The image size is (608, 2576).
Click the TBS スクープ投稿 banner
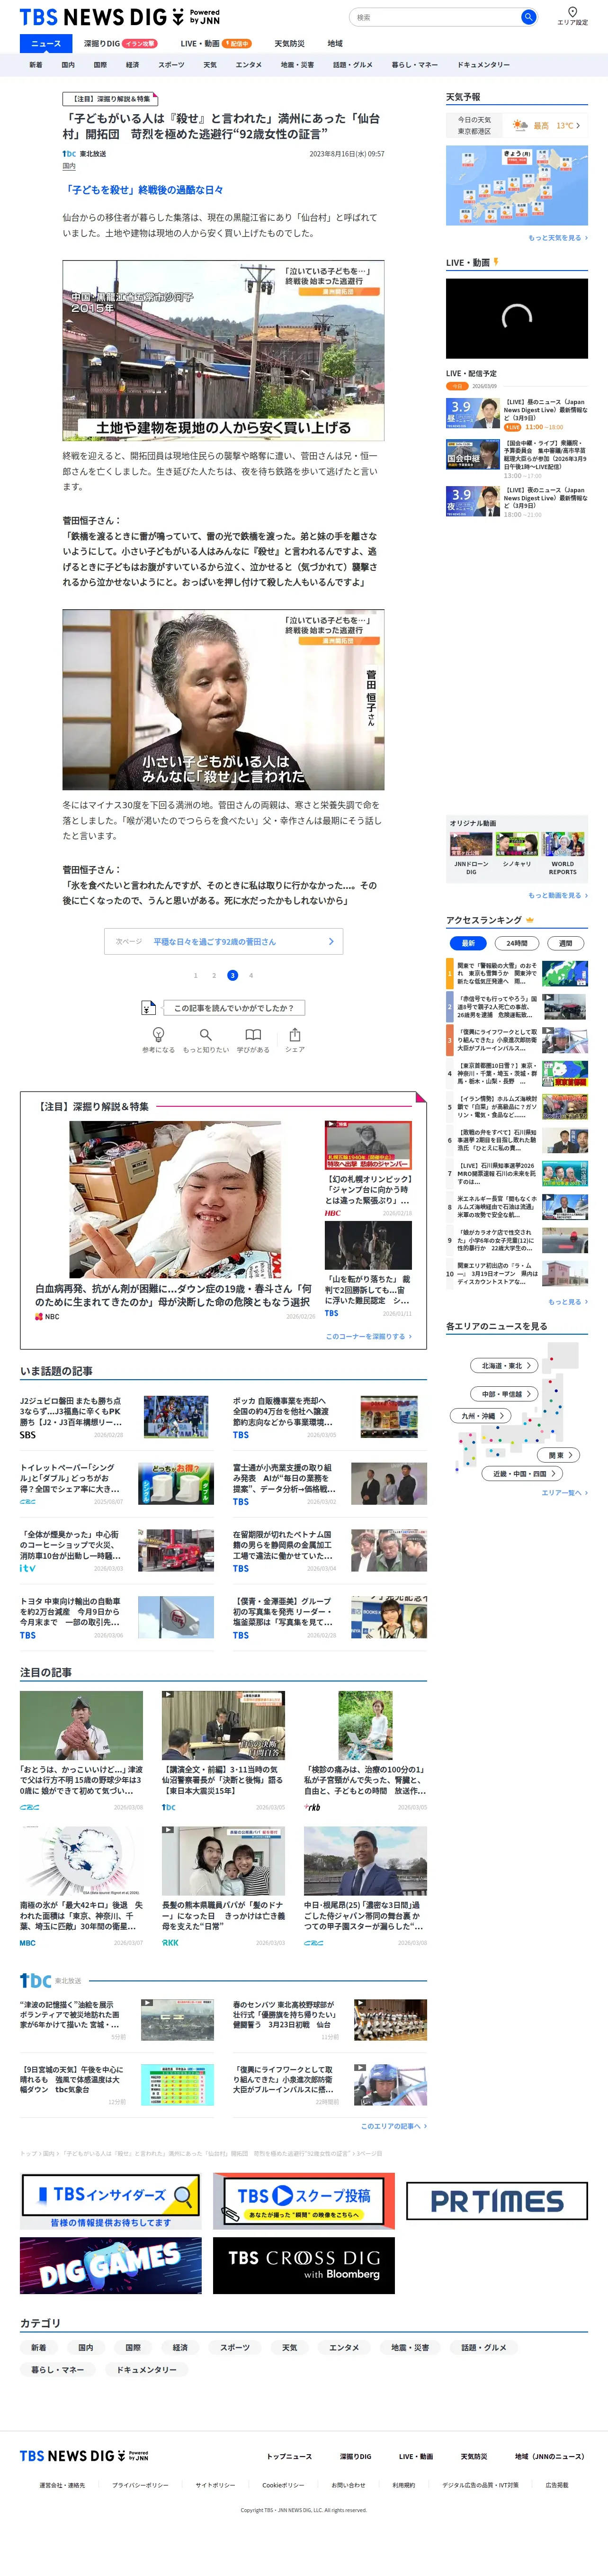tap(304, 2201)
